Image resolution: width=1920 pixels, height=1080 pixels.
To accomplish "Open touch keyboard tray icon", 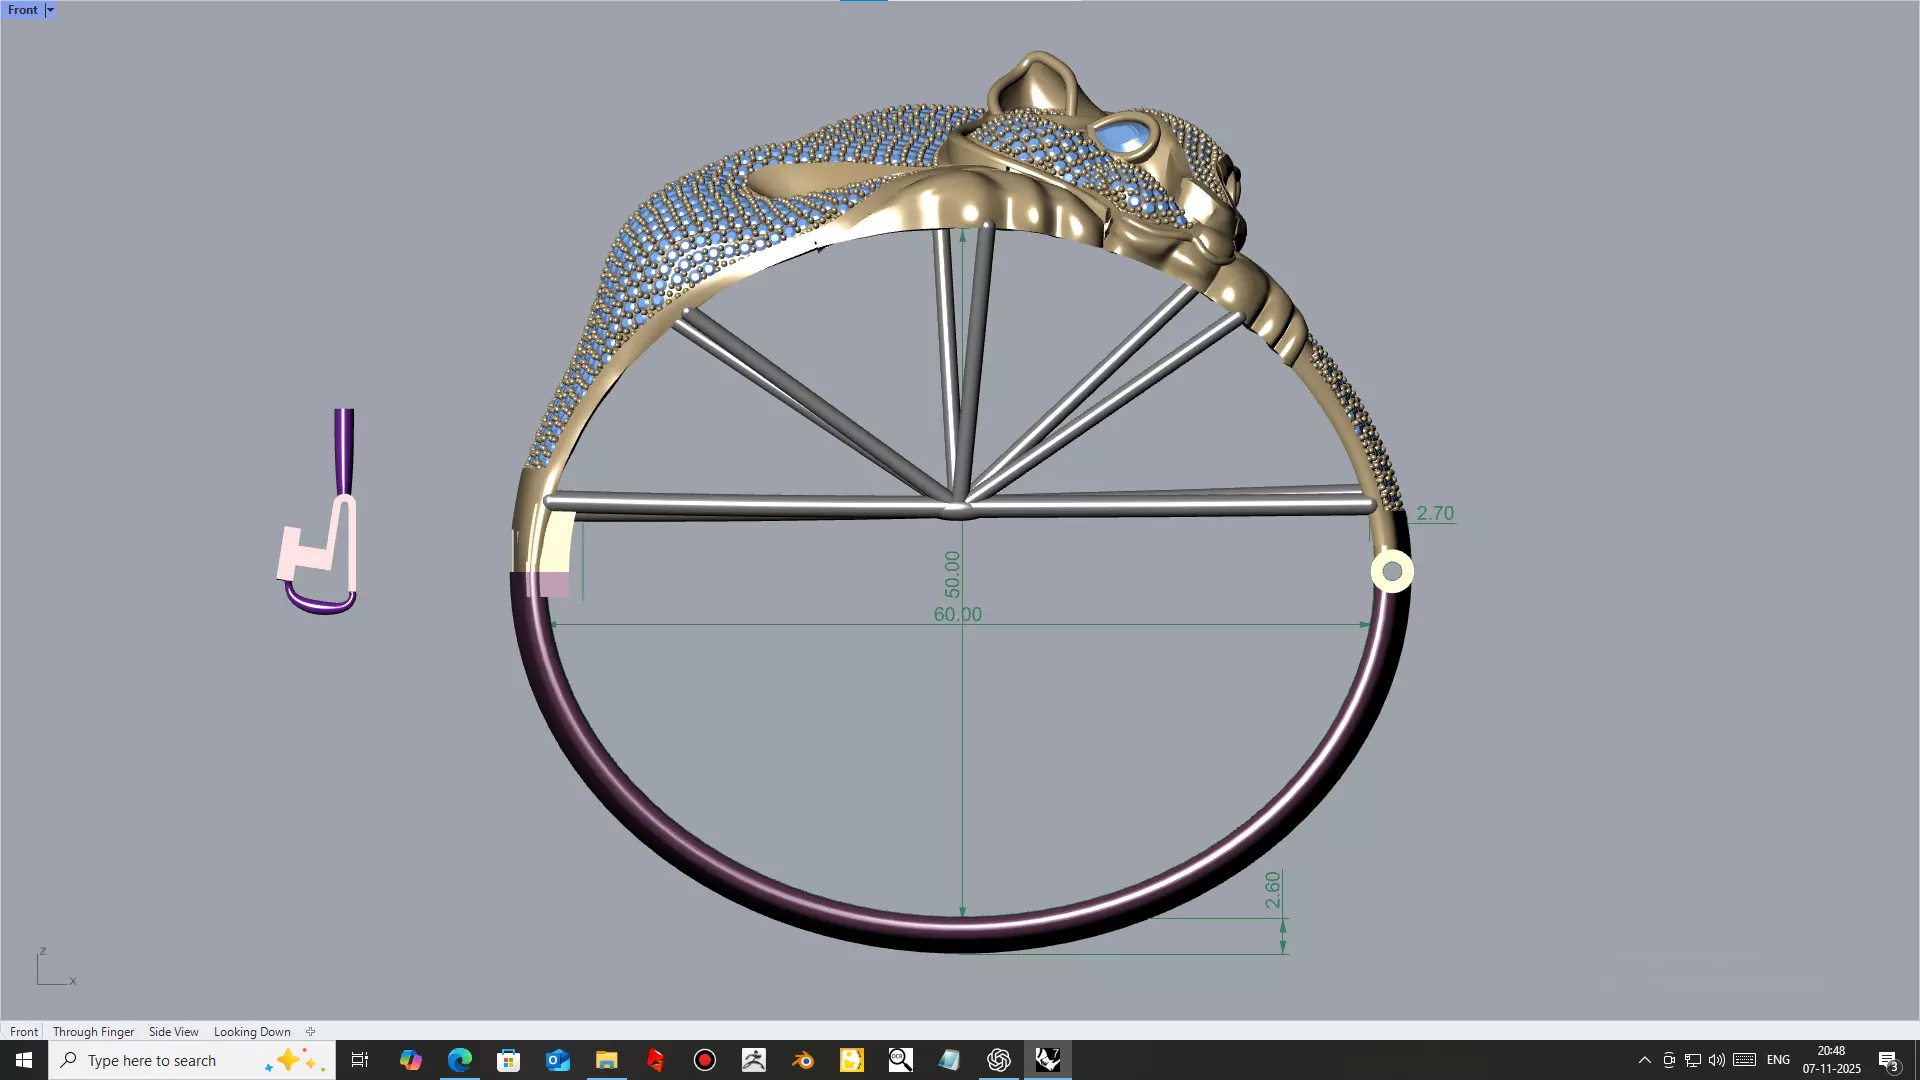I will (x=1745, y=1060).
